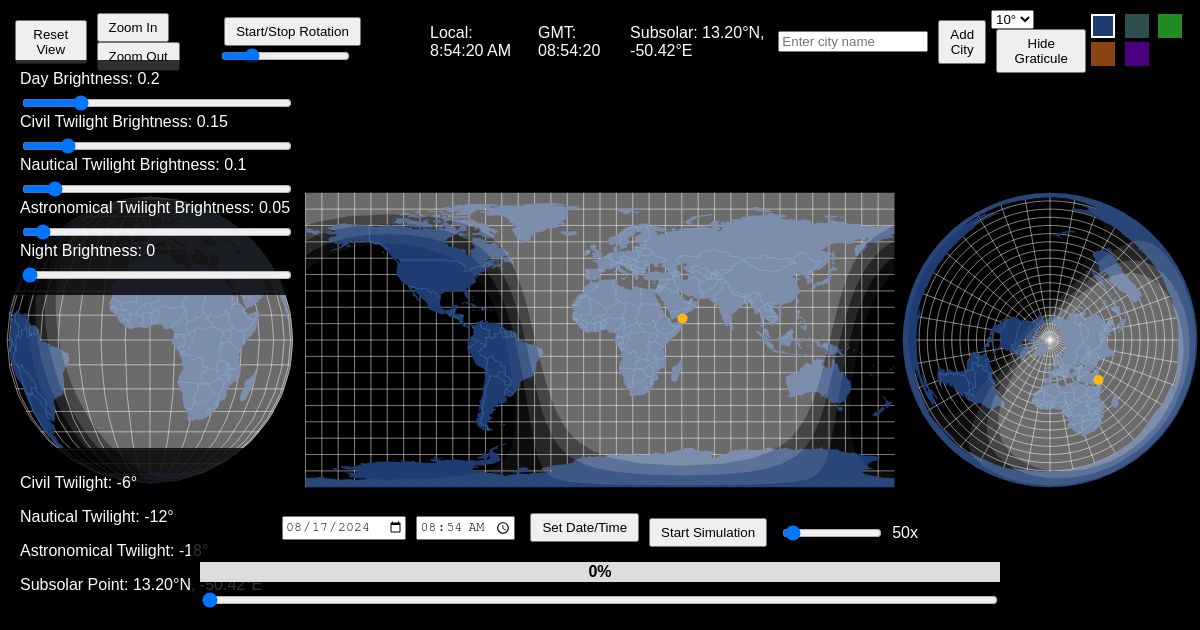
Task: Click the yellow subsolar marker on the world map
Action: coord(683,318)
